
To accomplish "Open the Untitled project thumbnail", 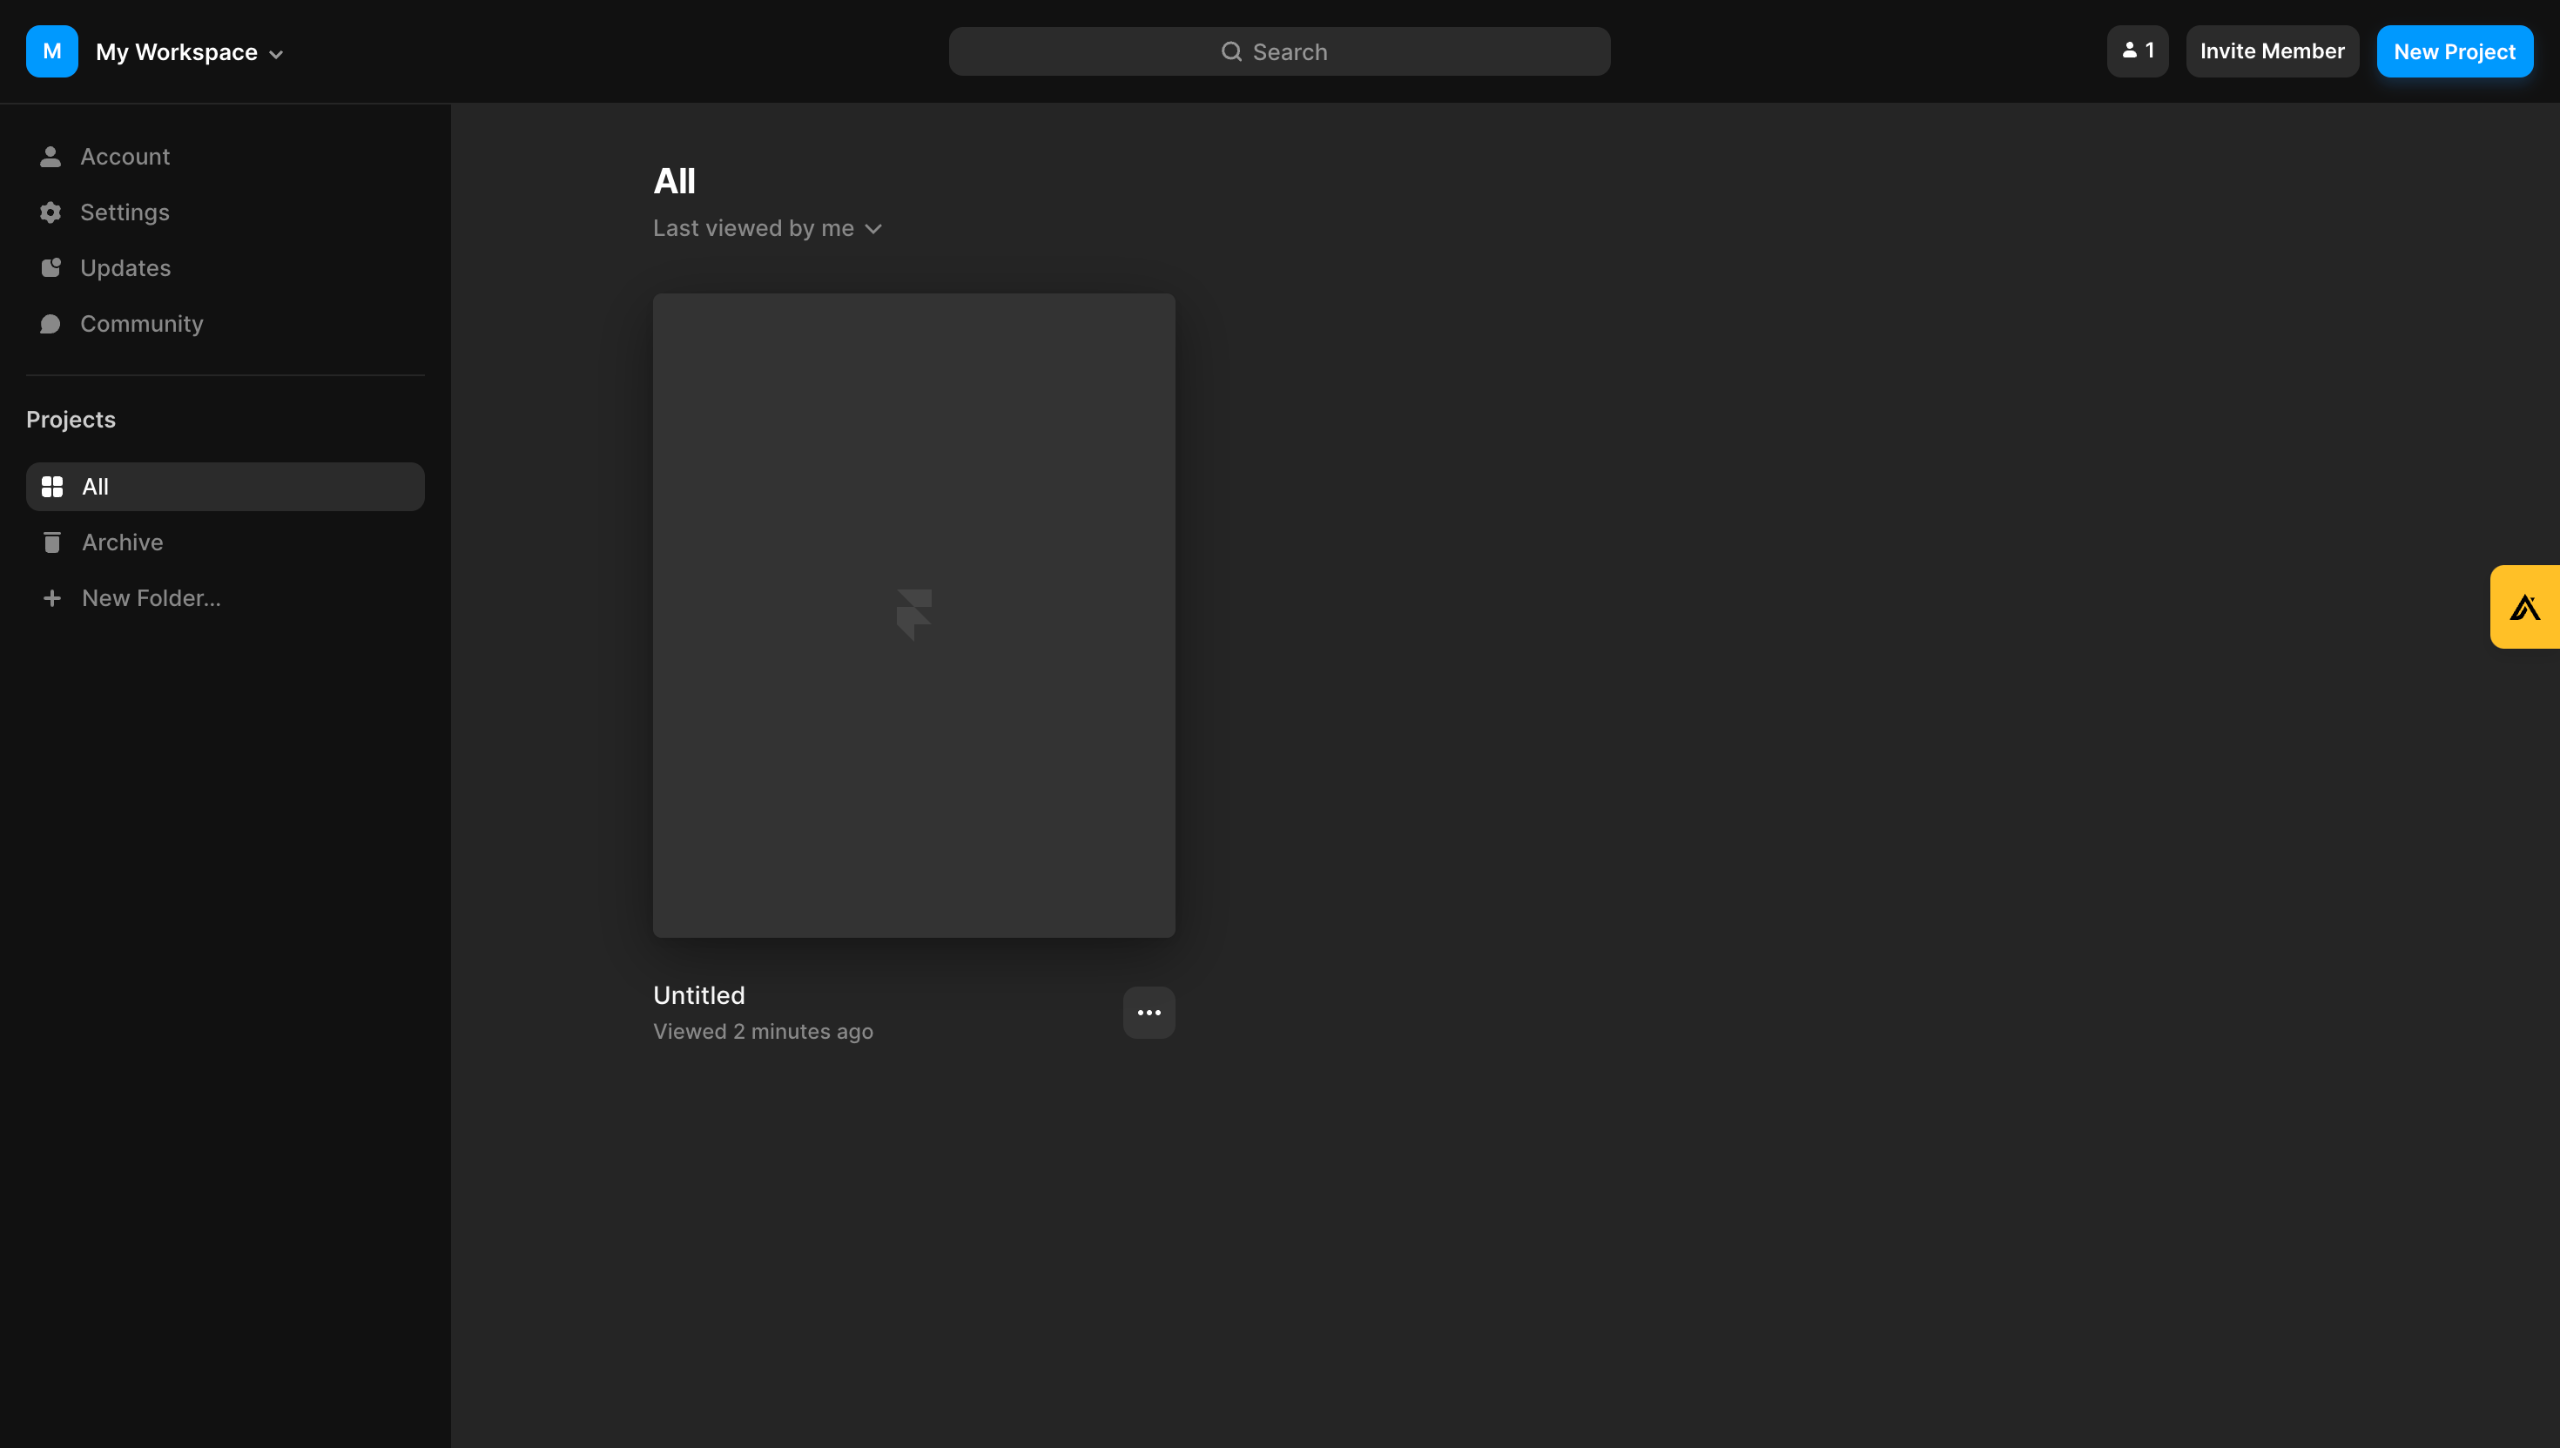I will 914,615.
